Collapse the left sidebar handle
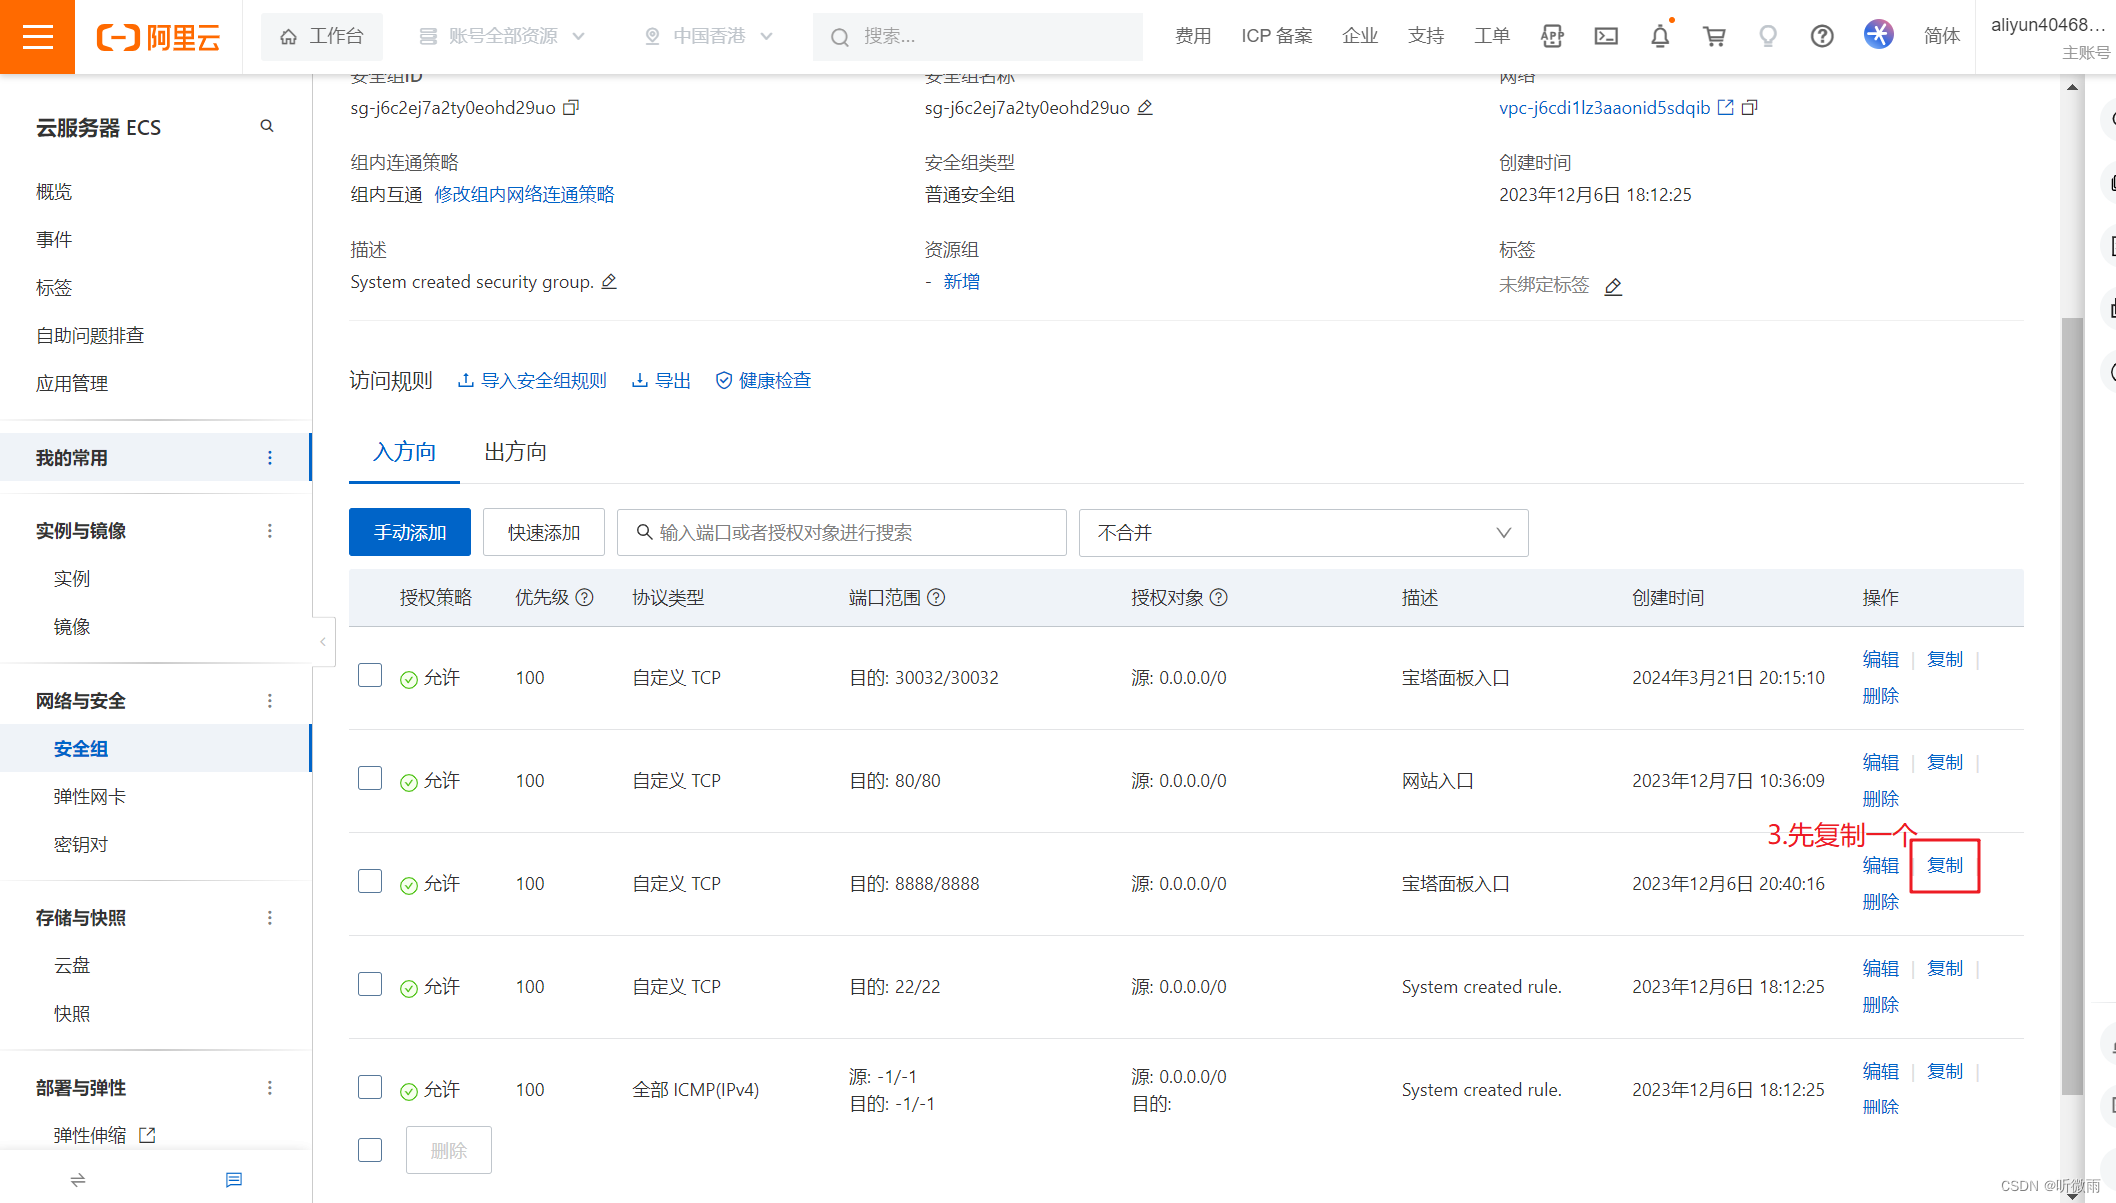The image size is (2116, 1203). coord(322,641)
